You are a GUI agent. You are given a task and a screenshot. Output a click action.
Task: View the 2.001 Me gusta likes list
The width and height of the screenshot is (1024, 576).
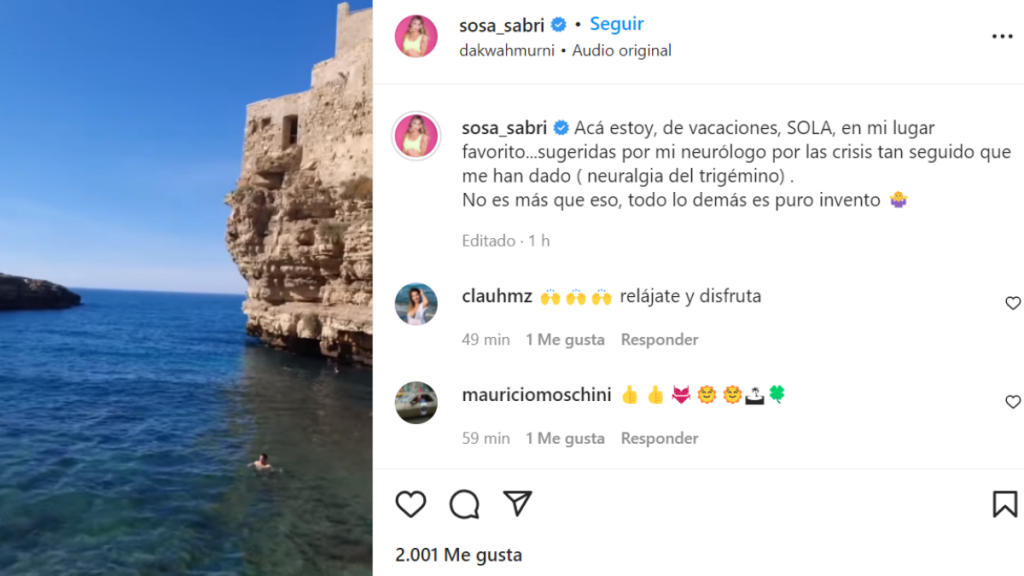coord(458,554)
